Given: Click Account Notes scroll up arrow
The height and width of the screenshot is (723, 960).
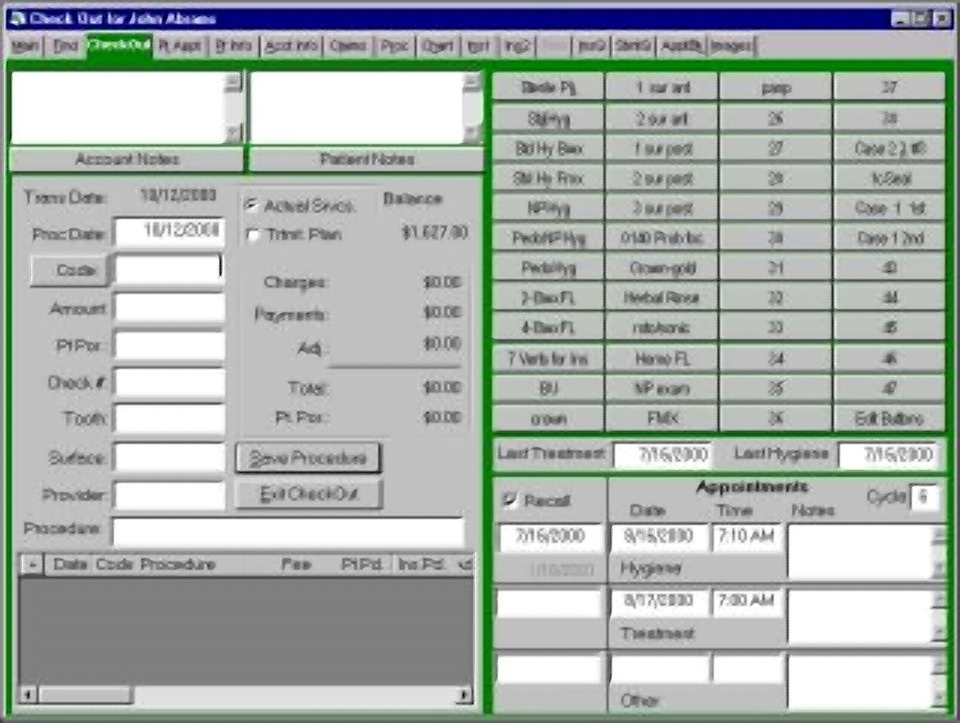Looking at the screenshot, I should coord(233,82).
